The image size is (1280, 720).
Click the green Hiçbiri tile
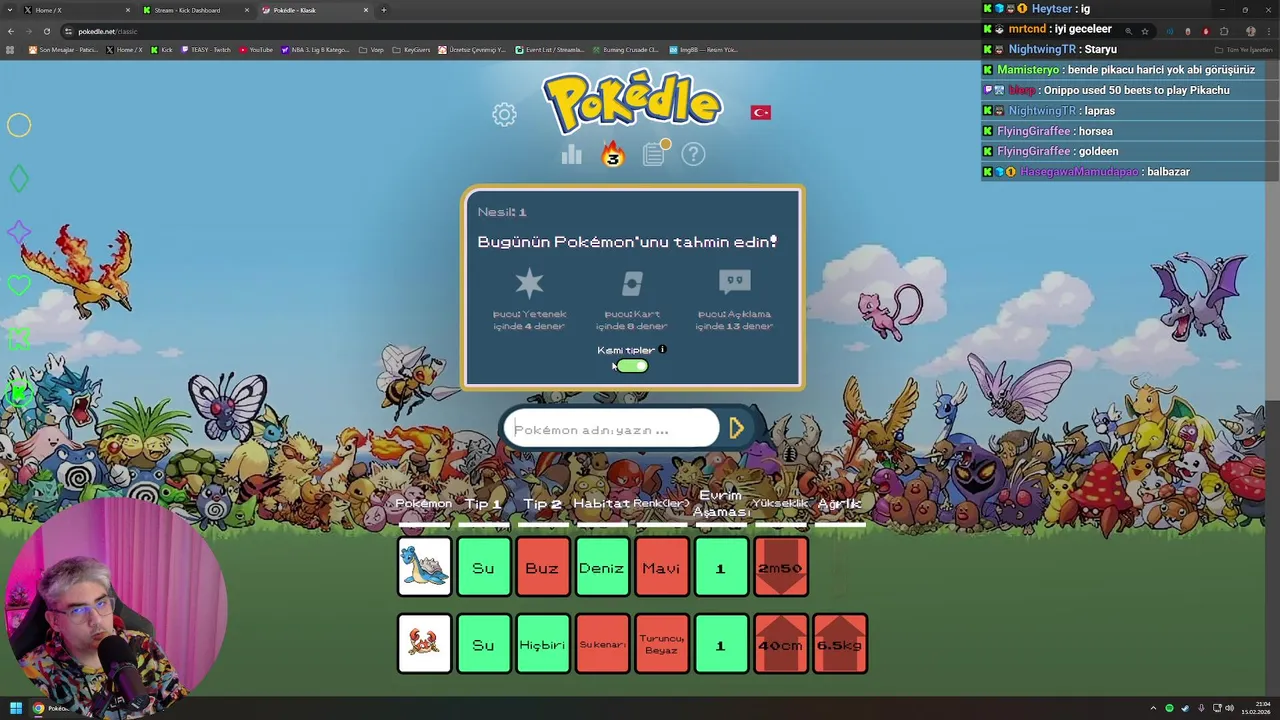(543, 644)
